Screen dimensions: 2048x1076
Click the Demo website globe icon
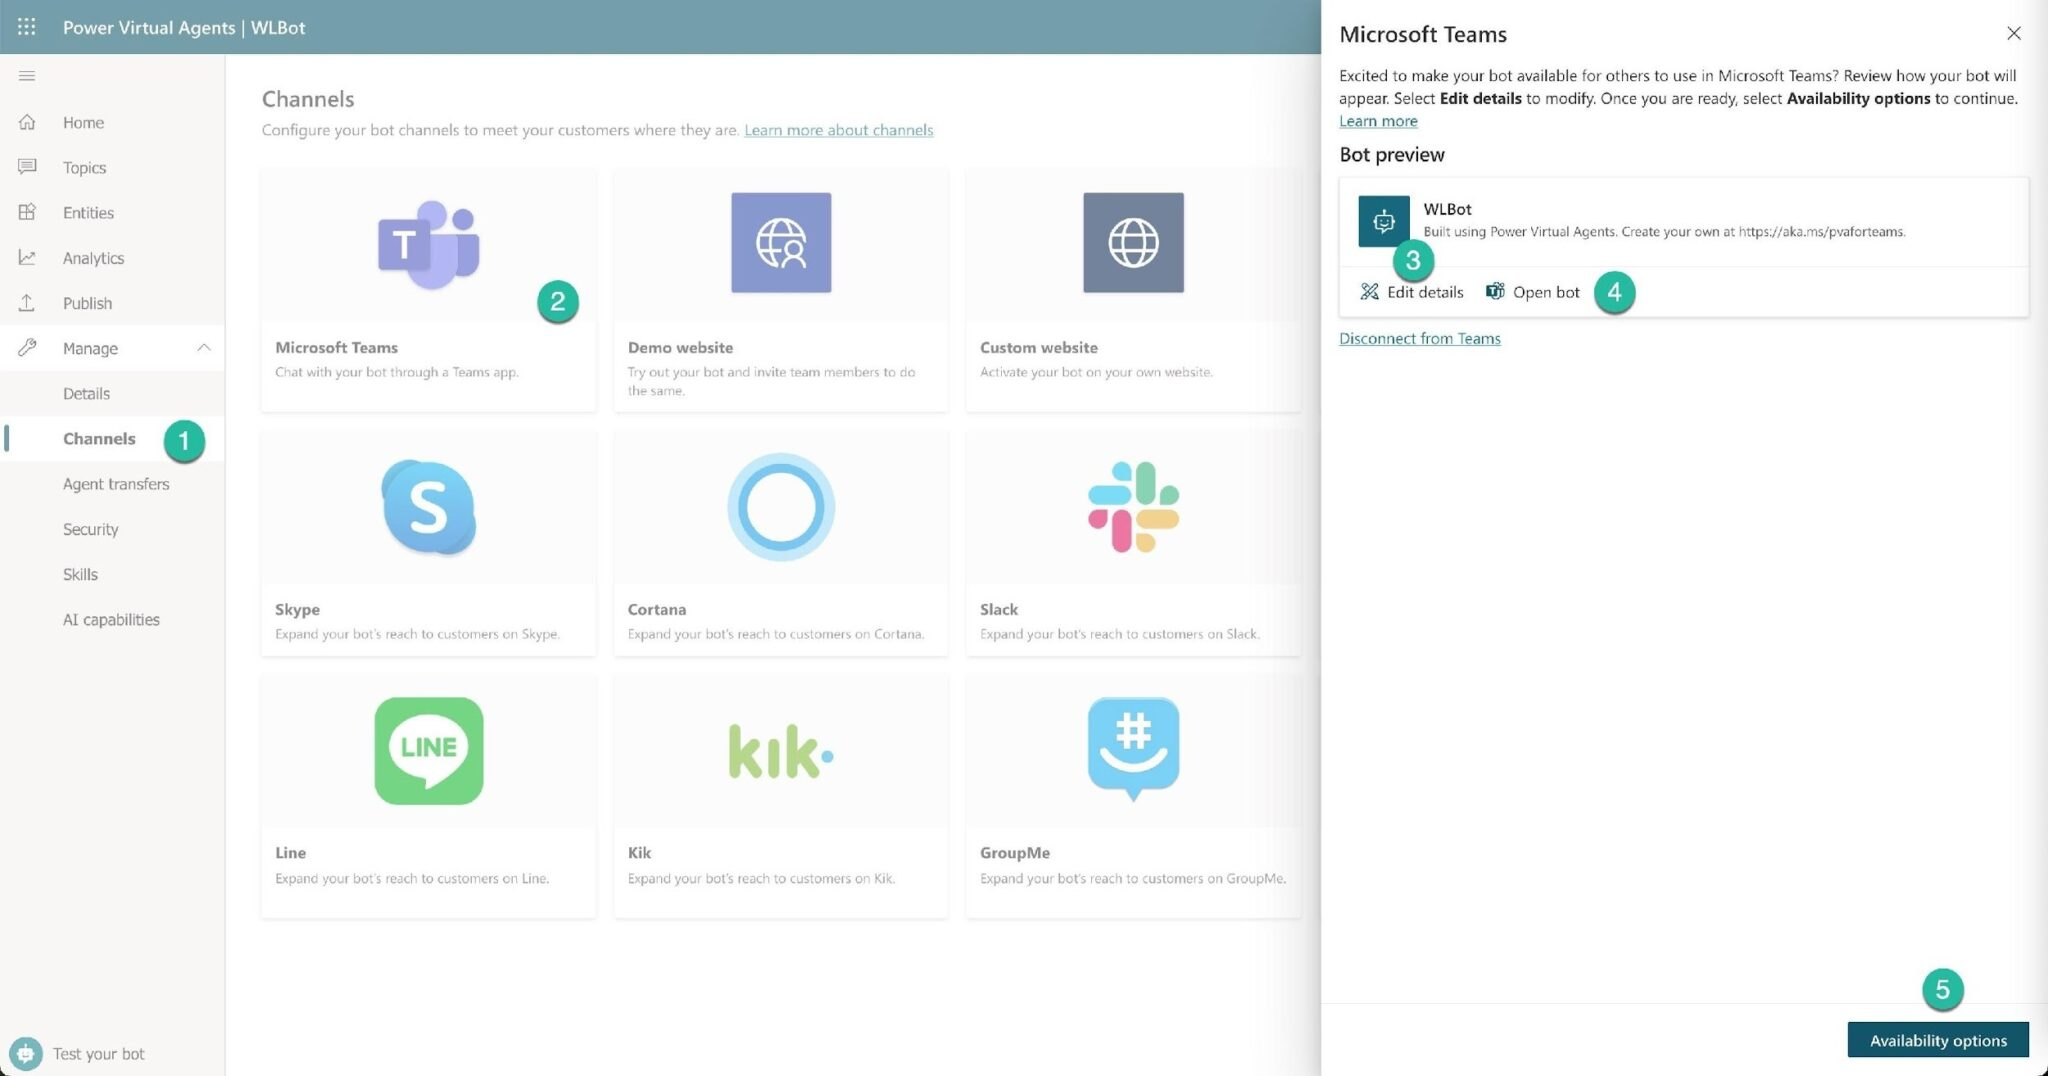pos(781,243)
